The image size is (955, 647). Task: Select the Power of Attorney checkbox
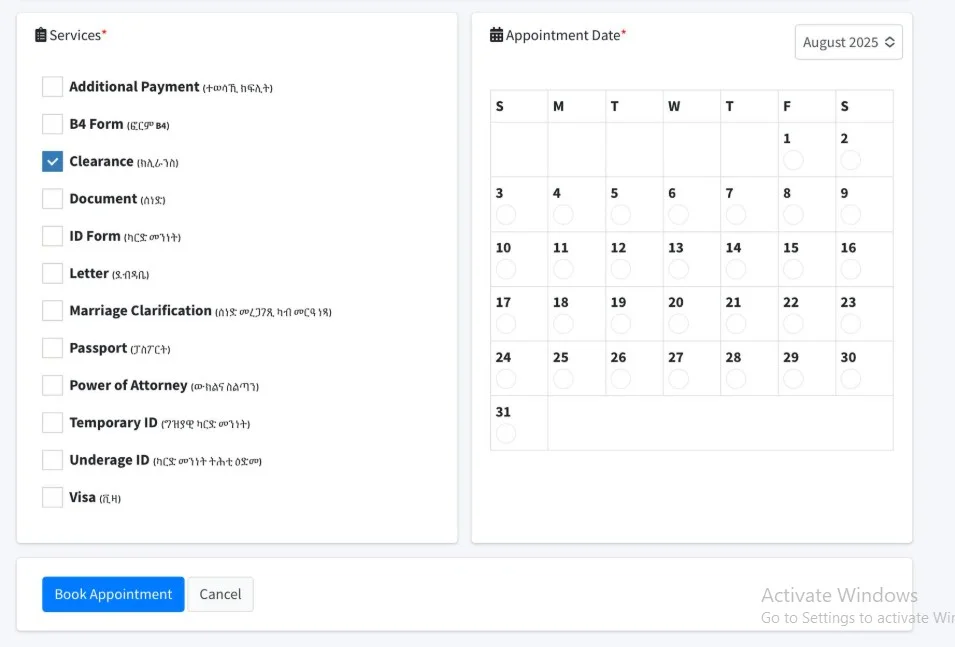point(52,385)
